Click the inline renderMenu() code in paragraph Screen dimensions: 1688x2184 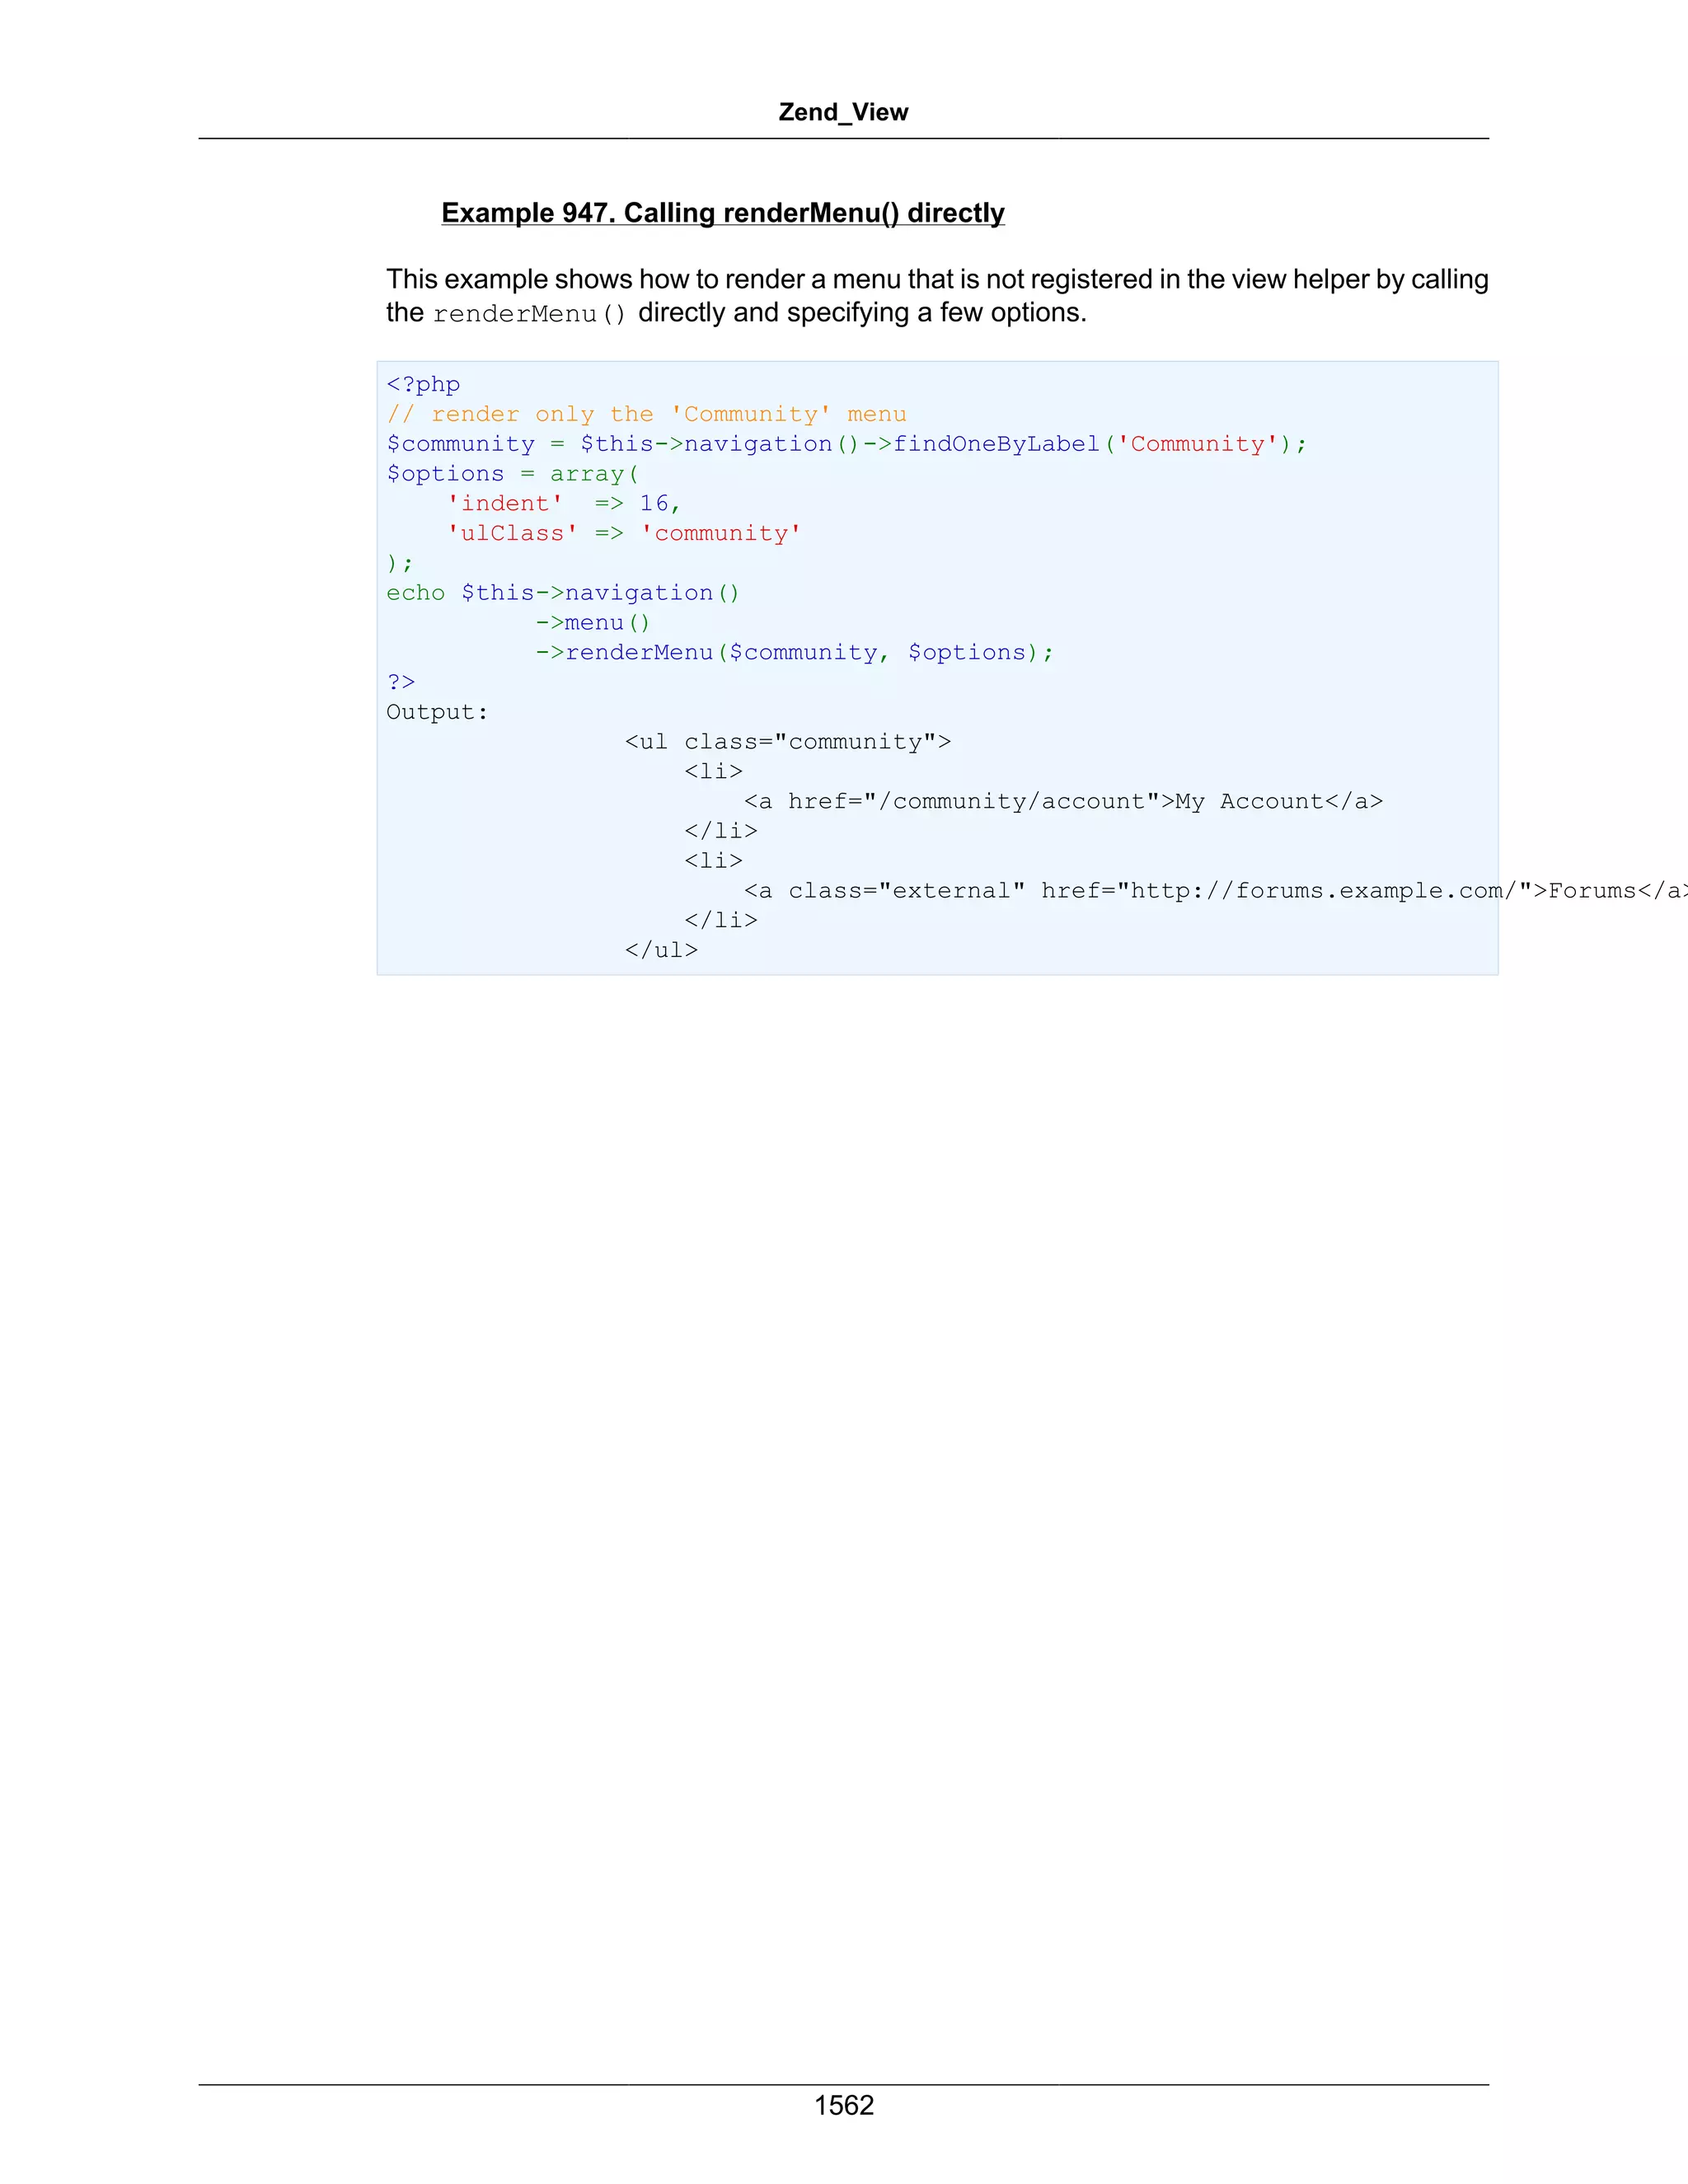click(x=530, y=314)
